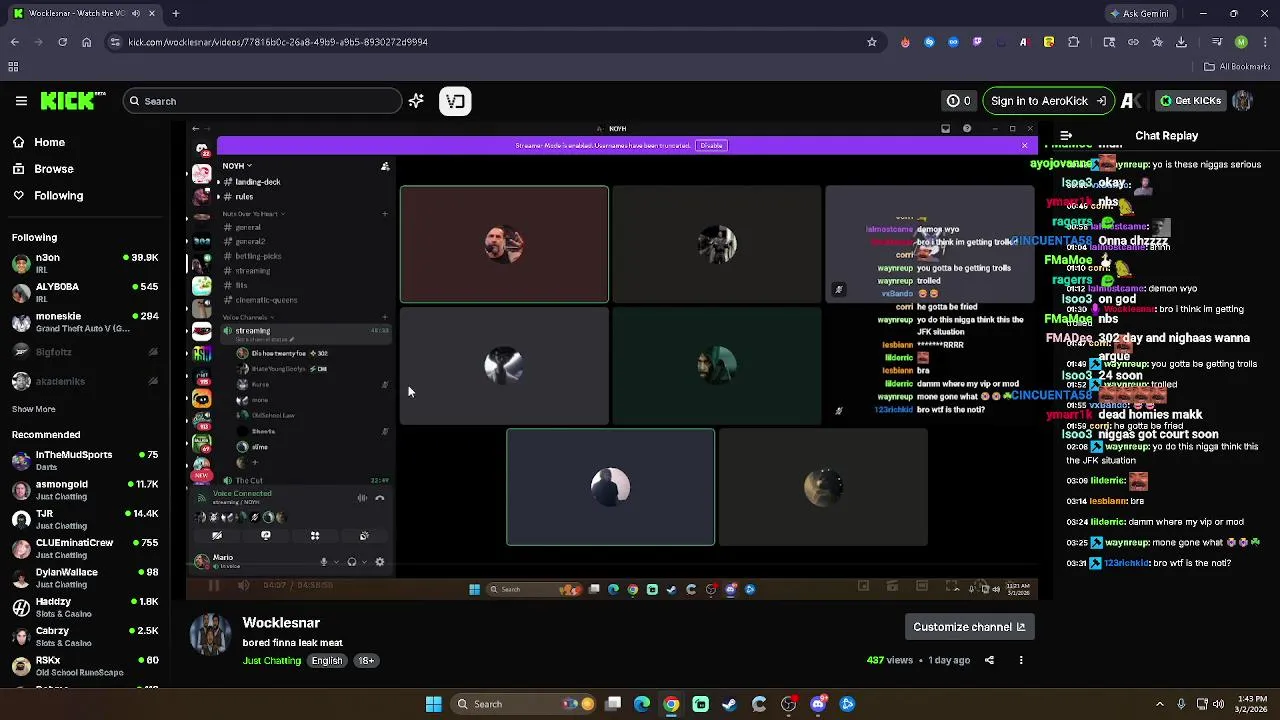Open the Chrome profile avatar M
Screen dimensions: 1280x720
pyautogui.click(x=1241, y=42)
